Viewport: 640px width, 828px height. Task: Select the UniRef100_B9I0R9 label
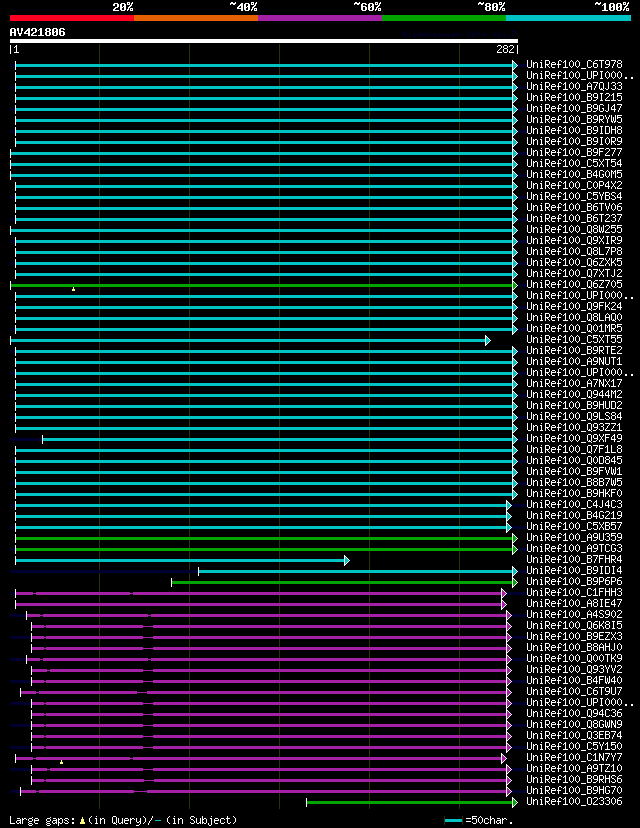click(574, 142)
